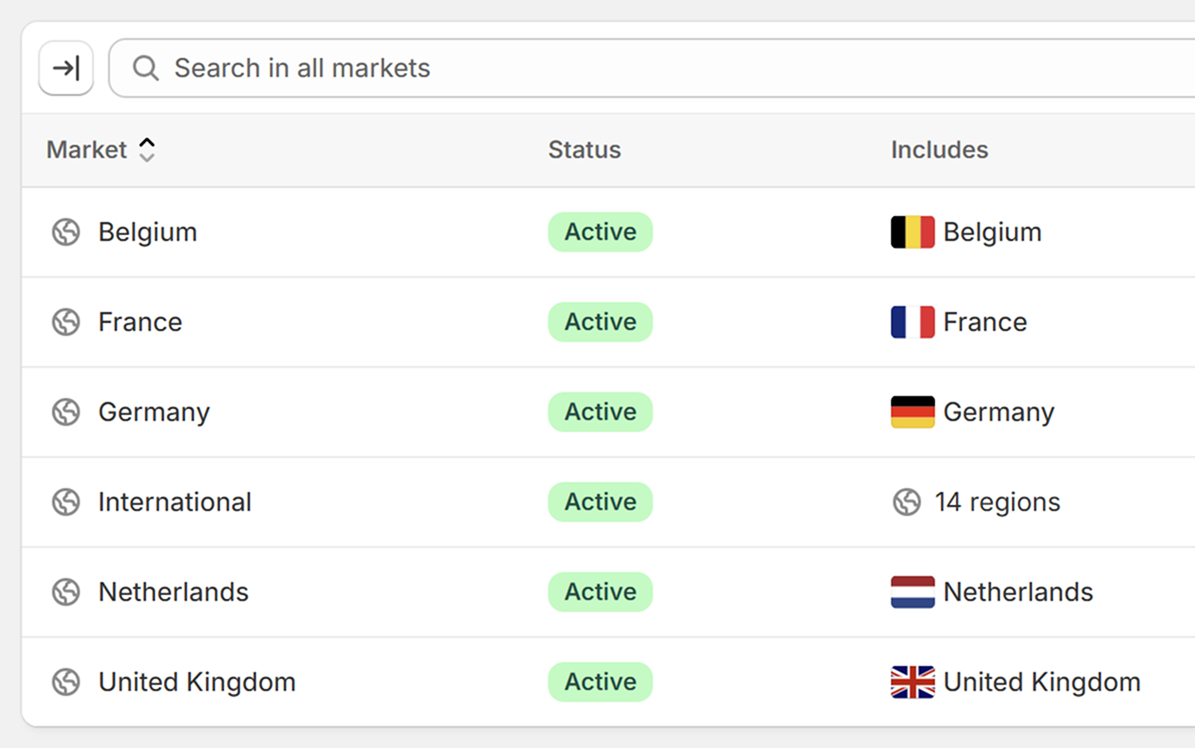The height and width of the screenshot is (748, 1195).
Task: Click the globe icon beside United Kingdom market
Action: pos(65,681)
